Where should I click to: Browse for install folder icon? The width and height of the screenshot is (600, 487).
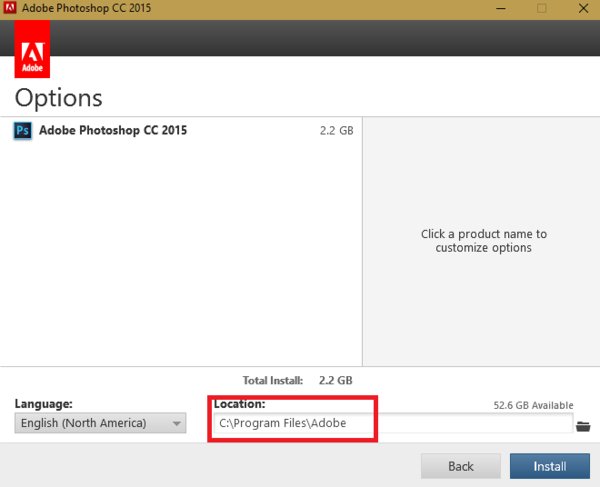pyautogui.click(x=583, y=426)
